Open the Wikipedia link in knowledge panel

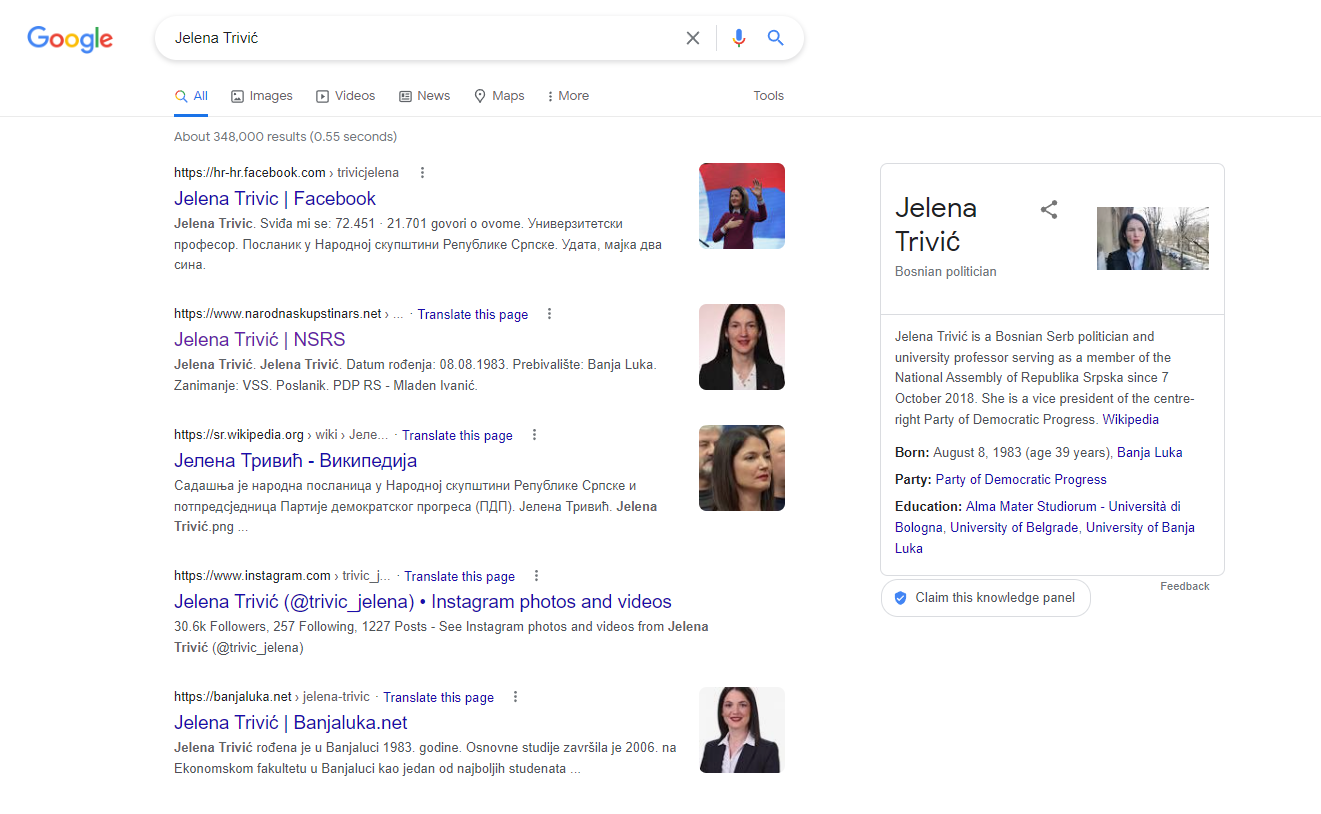pyautogui.click(x=1130, y=420)
